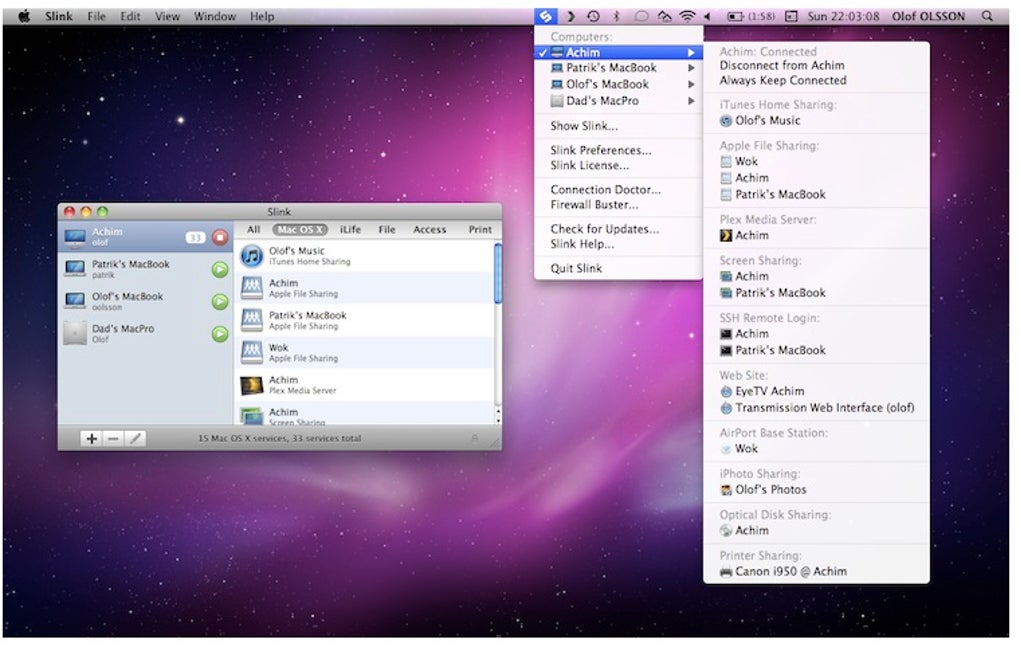Click the lock icon in Slink status bar

click(474, 439)
